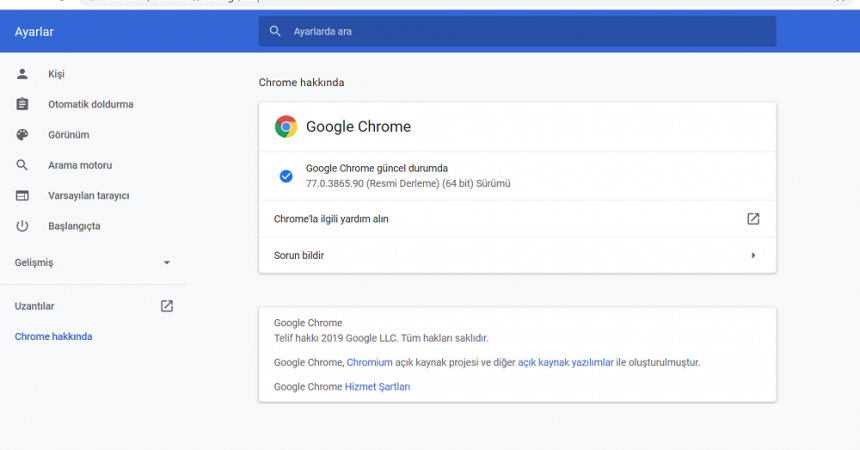
Task: Click the external link icon beside Uzantılar
Action: pyautogui.click(x=167, y=306)
